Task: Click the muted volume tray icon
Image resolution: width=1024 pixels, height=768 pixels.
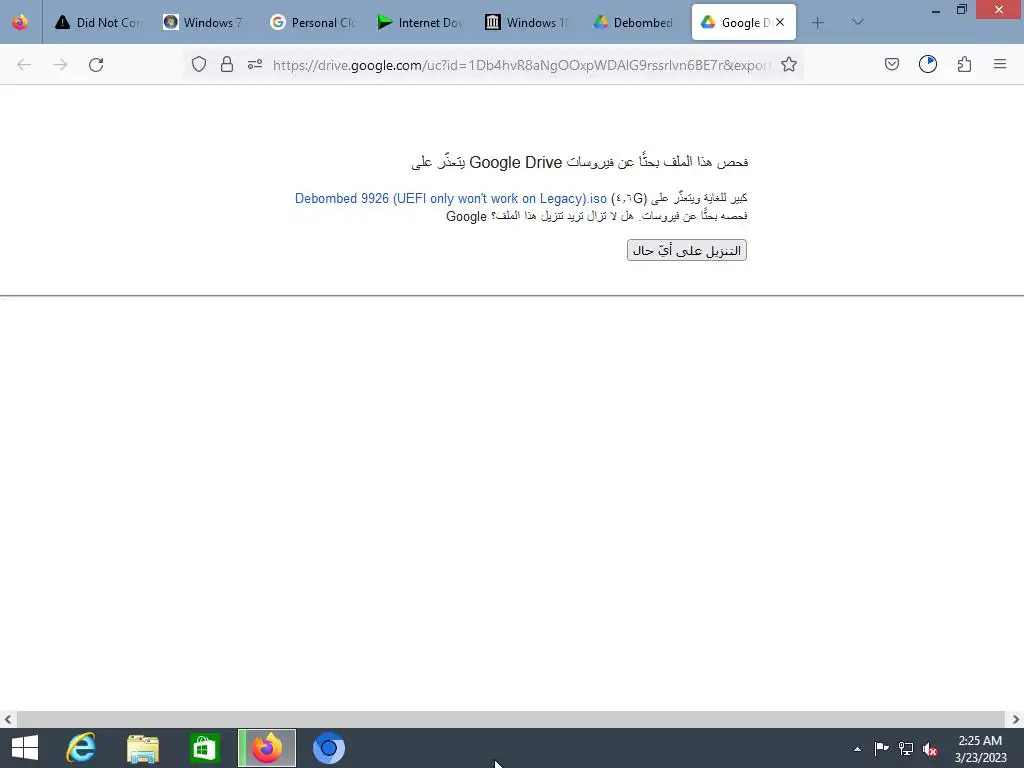Action: (930, 749)
